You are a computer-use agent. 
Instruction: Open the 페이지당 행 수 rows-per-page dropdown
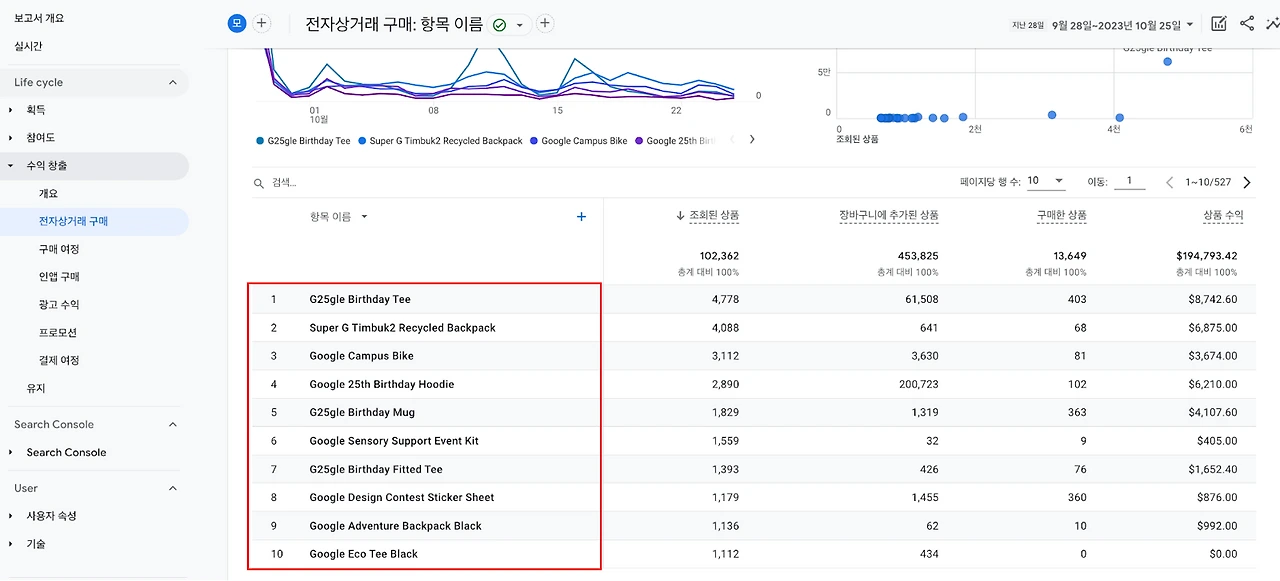point(1045,181)
